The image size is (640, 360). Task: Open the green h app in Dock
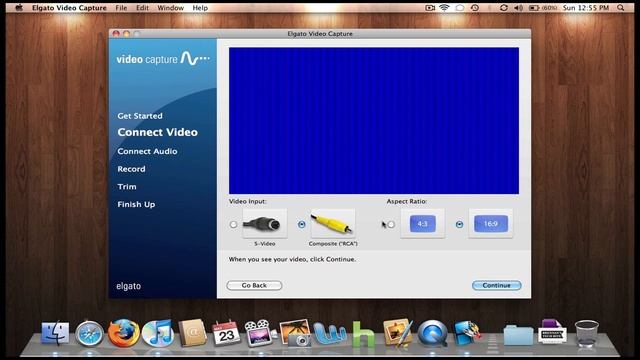click(363, 334)
